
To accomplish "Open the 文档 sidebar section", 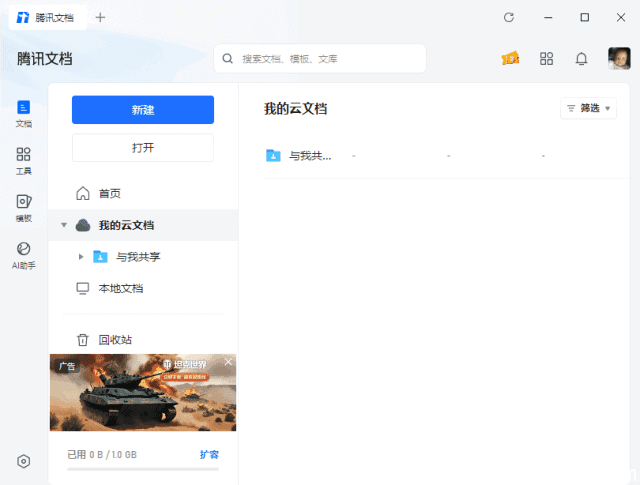I will click(24, 112).
